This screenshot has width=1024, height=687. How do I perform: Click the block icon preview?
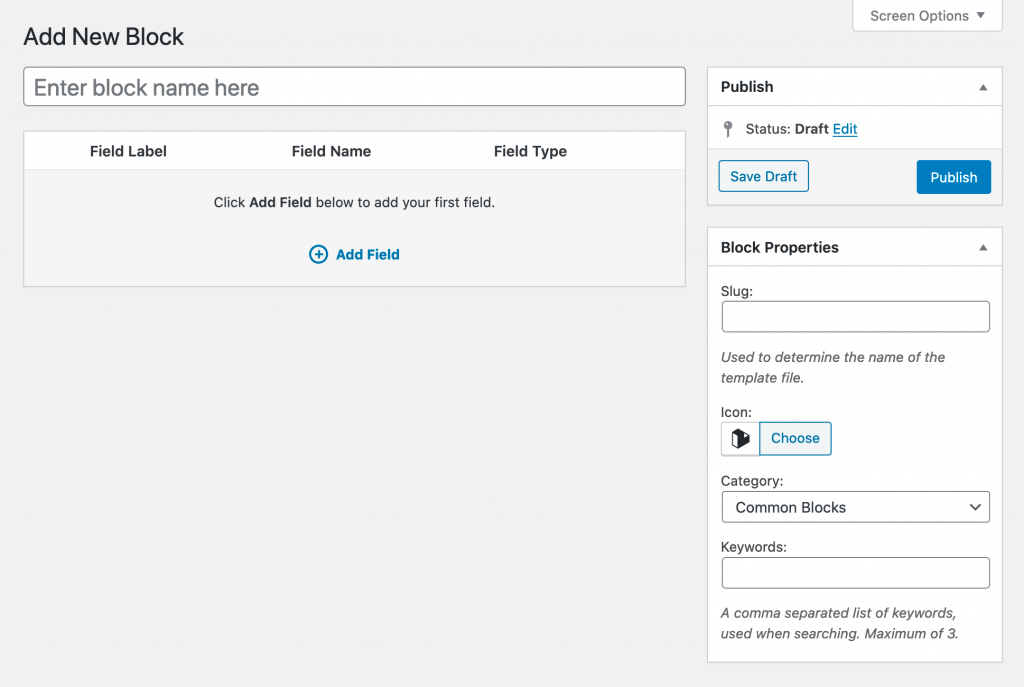tap(740, 439)
